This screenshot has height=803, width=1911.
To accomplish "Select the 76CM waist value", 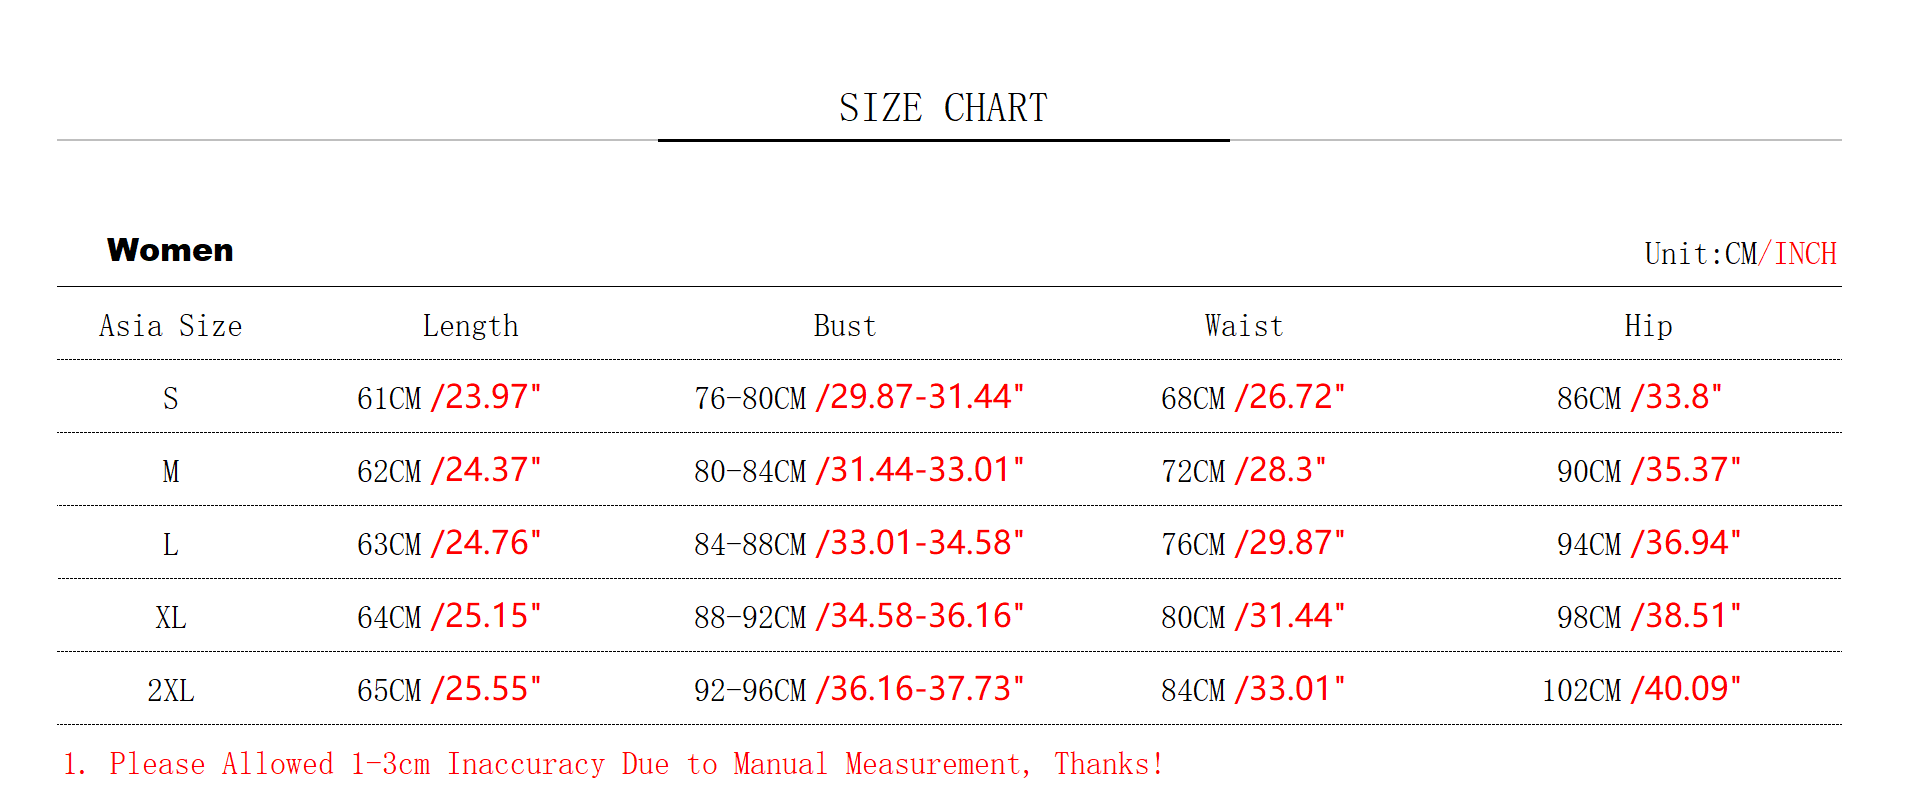I will click(1193, 545).
